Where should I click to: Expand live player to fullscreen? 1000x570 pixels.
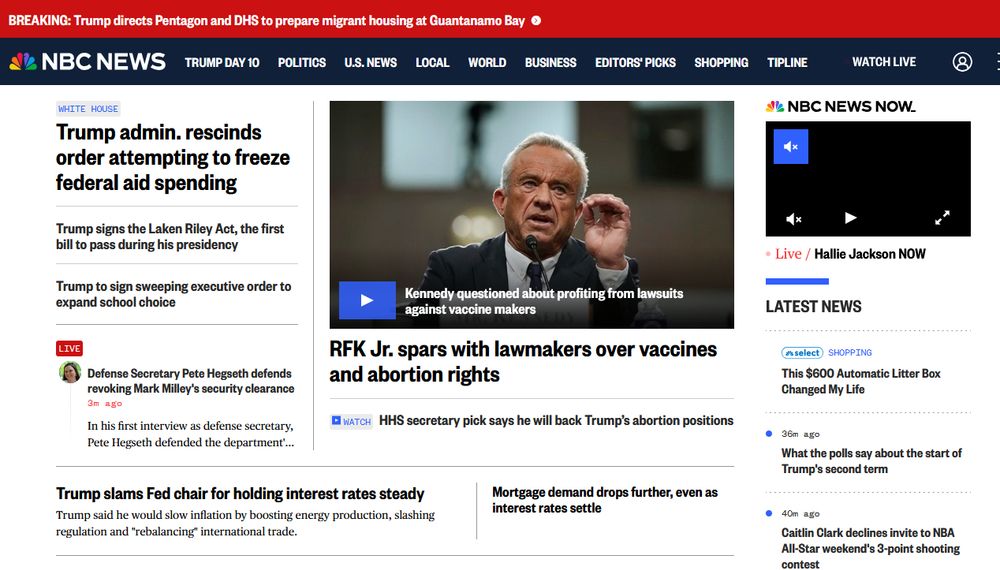pos(942,218)
